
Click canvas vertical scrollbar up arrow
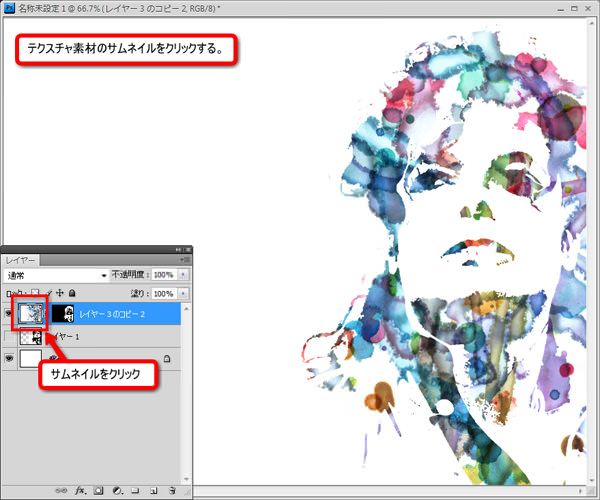[x=592, y=23]
